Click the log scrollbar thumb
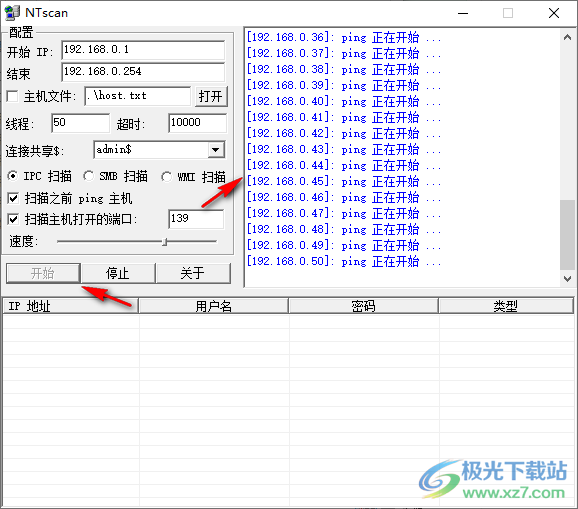Image resolution: width=578 pixels, height=509 pixels. coord(567,235)
